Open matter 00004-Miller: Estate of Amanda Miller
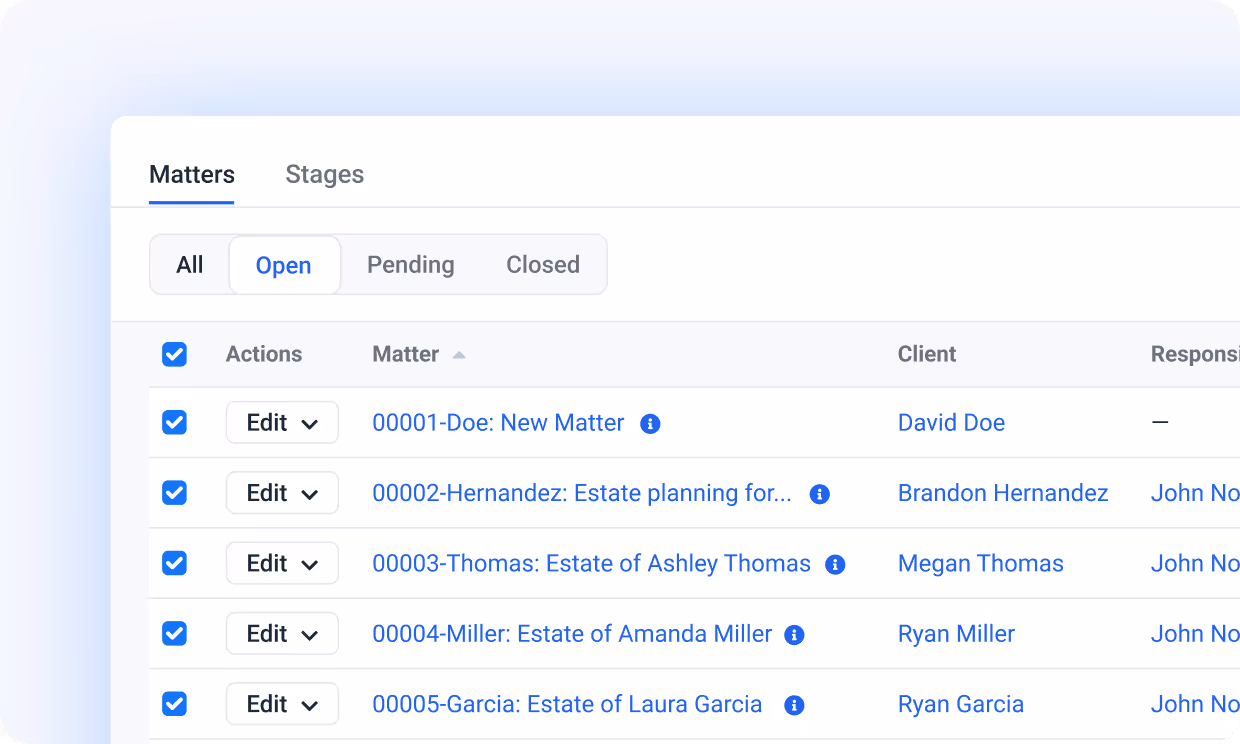This screenshot has width=1240, height=744. [572, 634]
